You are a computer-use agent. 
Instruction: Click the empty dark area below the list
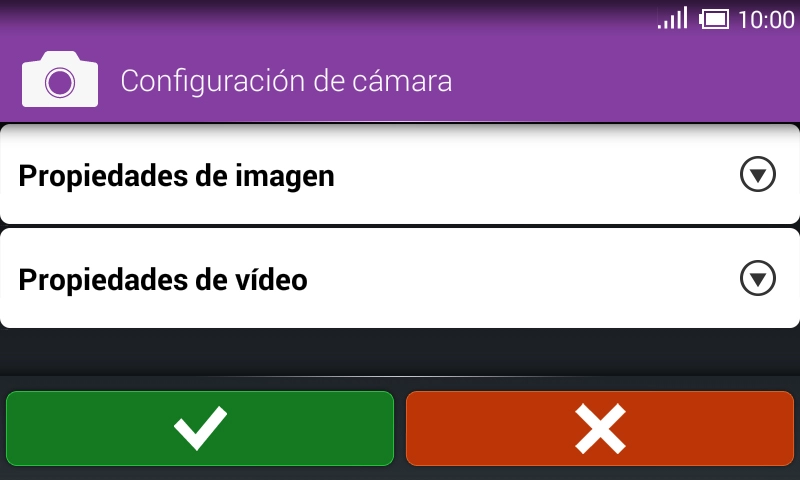400,352
